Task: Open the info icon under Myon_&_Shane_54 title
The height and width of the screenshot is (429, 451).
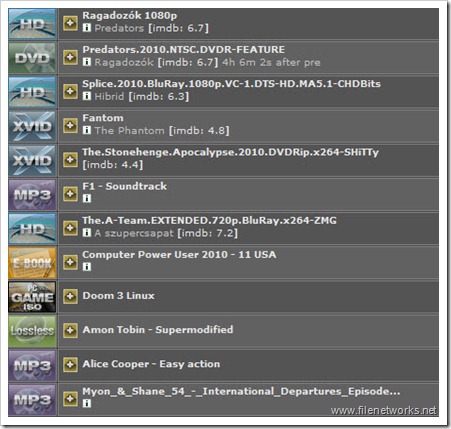Action: coord(87,403)
